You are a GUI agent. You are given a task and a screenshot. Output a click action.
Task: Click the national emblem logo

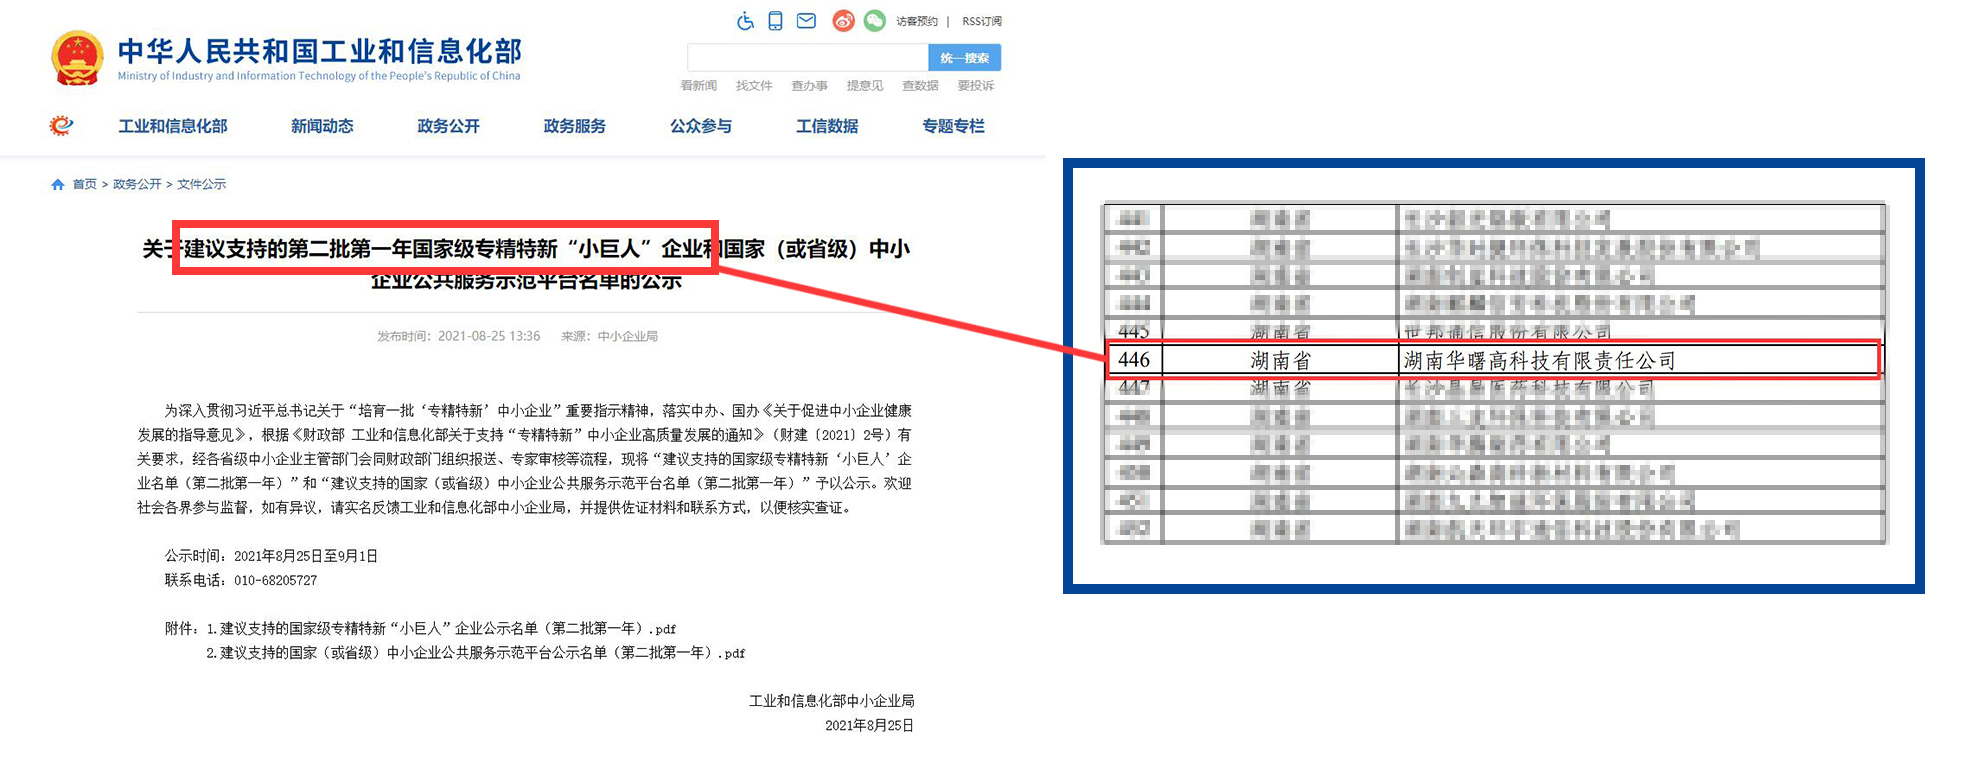click(77, 58)
